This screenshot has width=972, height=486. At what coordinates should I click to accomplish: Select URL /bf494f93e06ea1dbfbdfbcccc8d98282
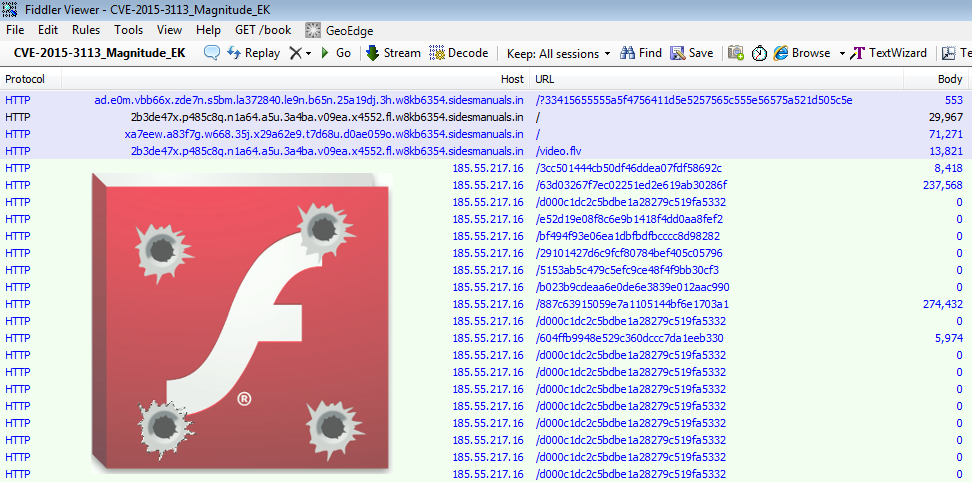point(627,236)
